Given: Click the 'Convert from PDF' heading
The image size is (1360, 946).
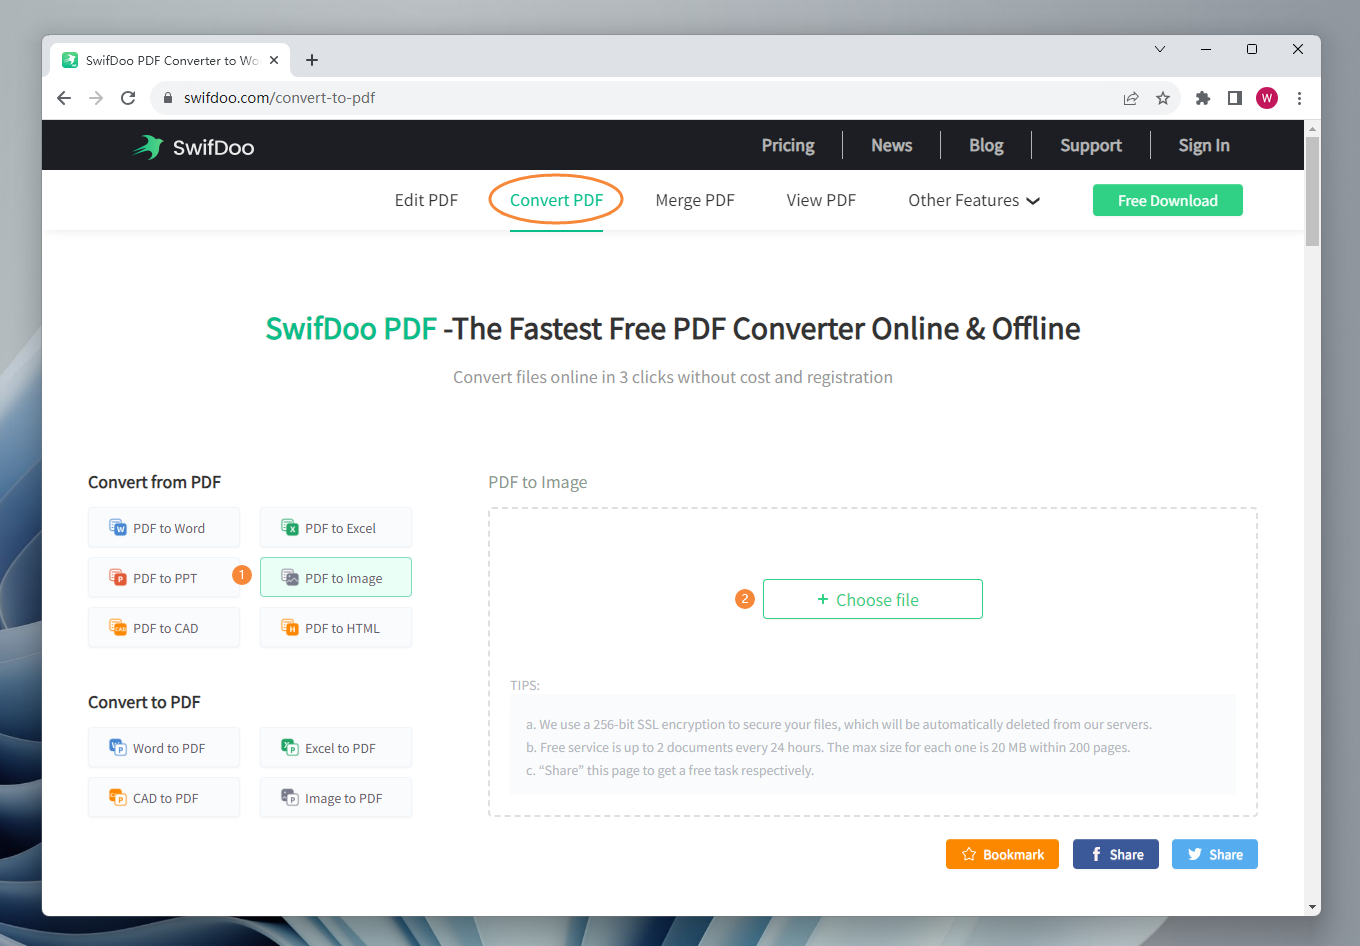Looking at the screenshot, I should pyautogui.click(x=154, y=482).
